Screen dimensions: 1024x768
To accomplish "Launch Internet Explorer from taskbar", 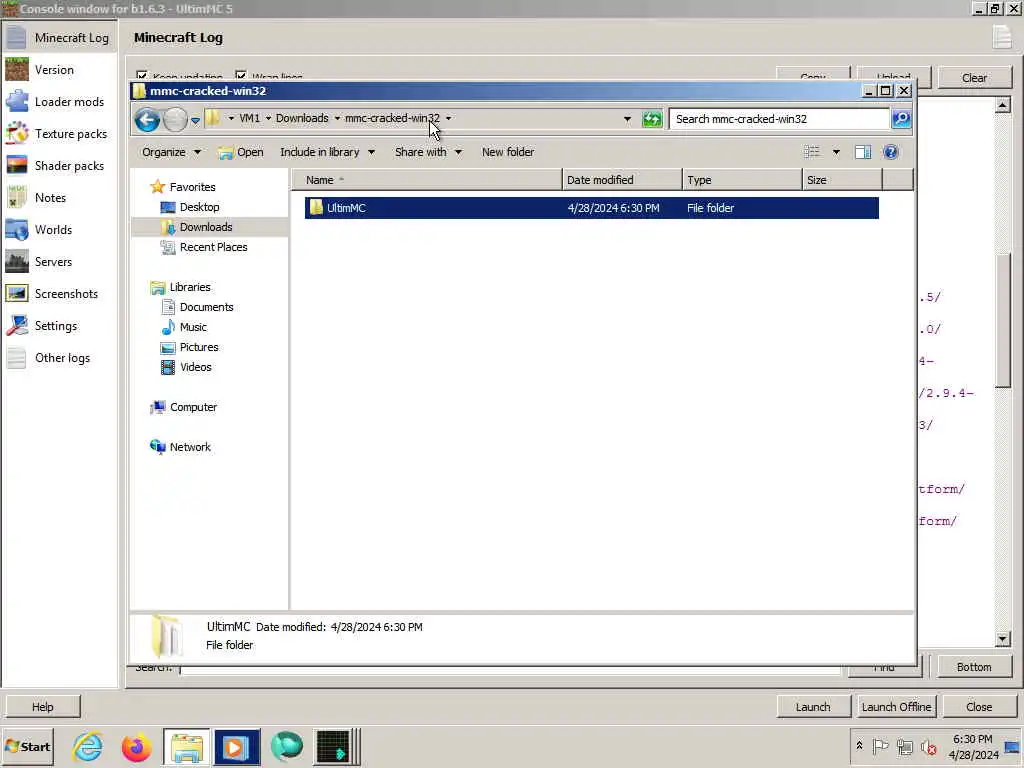I will tap(87, 747).
